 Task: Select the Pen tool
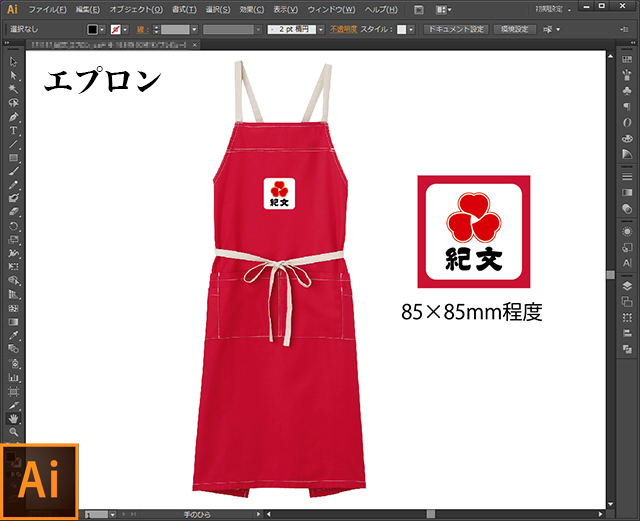13,116
